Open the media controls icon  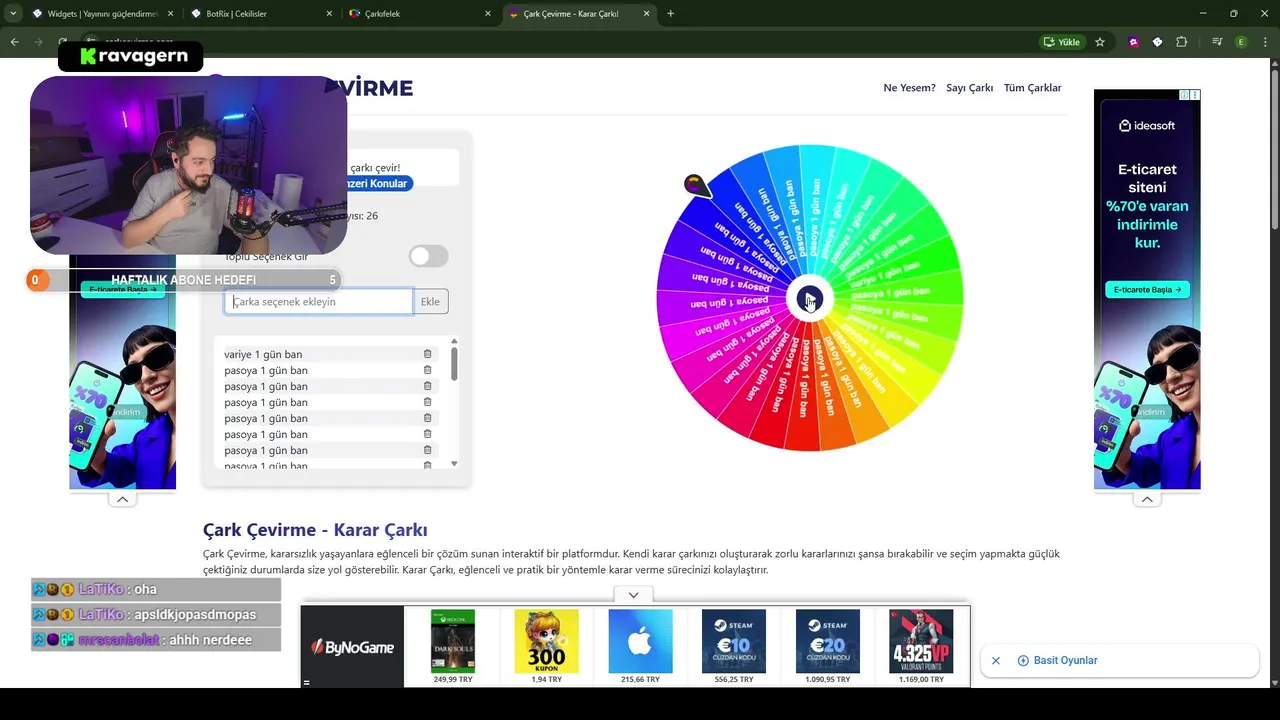point(1217,42)
